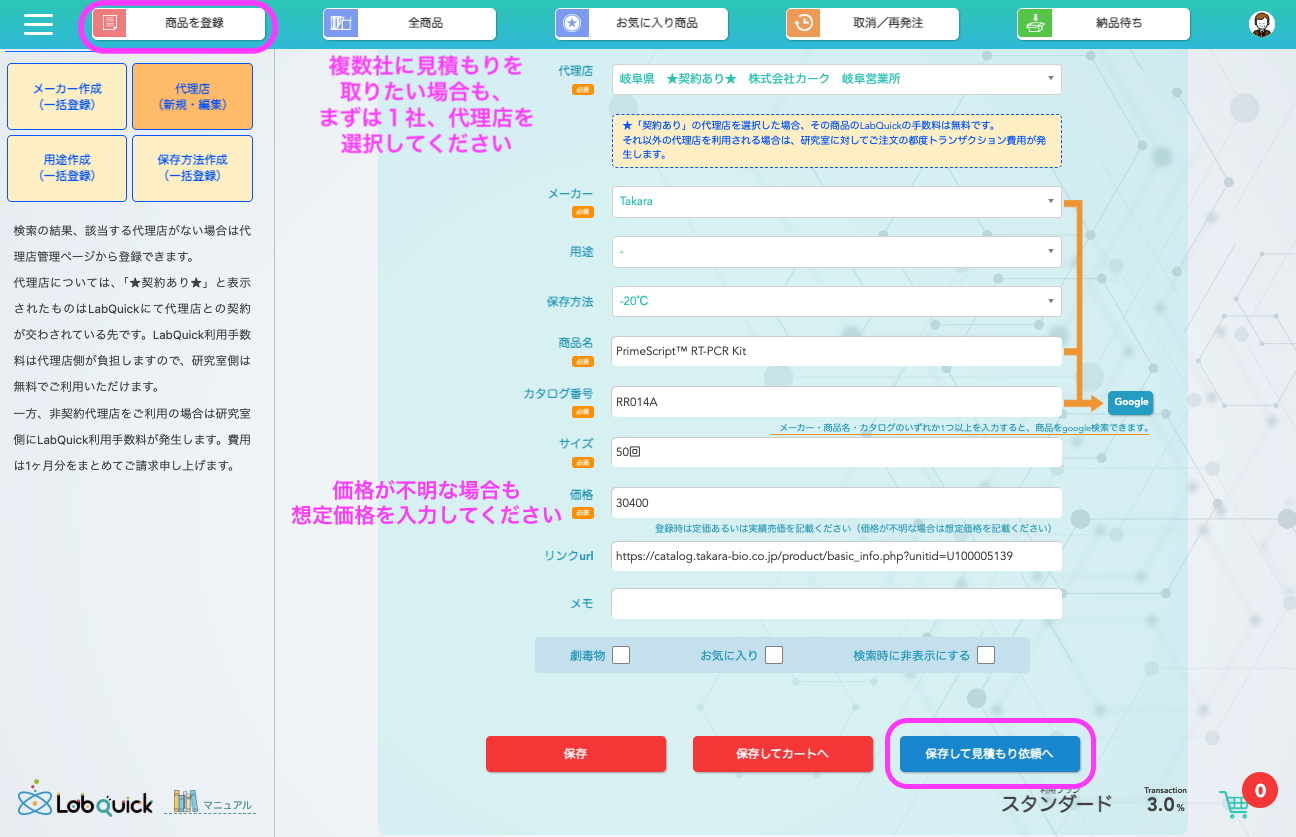Select the 代理店（新規・編集） sidebar item
The height and width of the screenshot is (837, 1296).
192,96
